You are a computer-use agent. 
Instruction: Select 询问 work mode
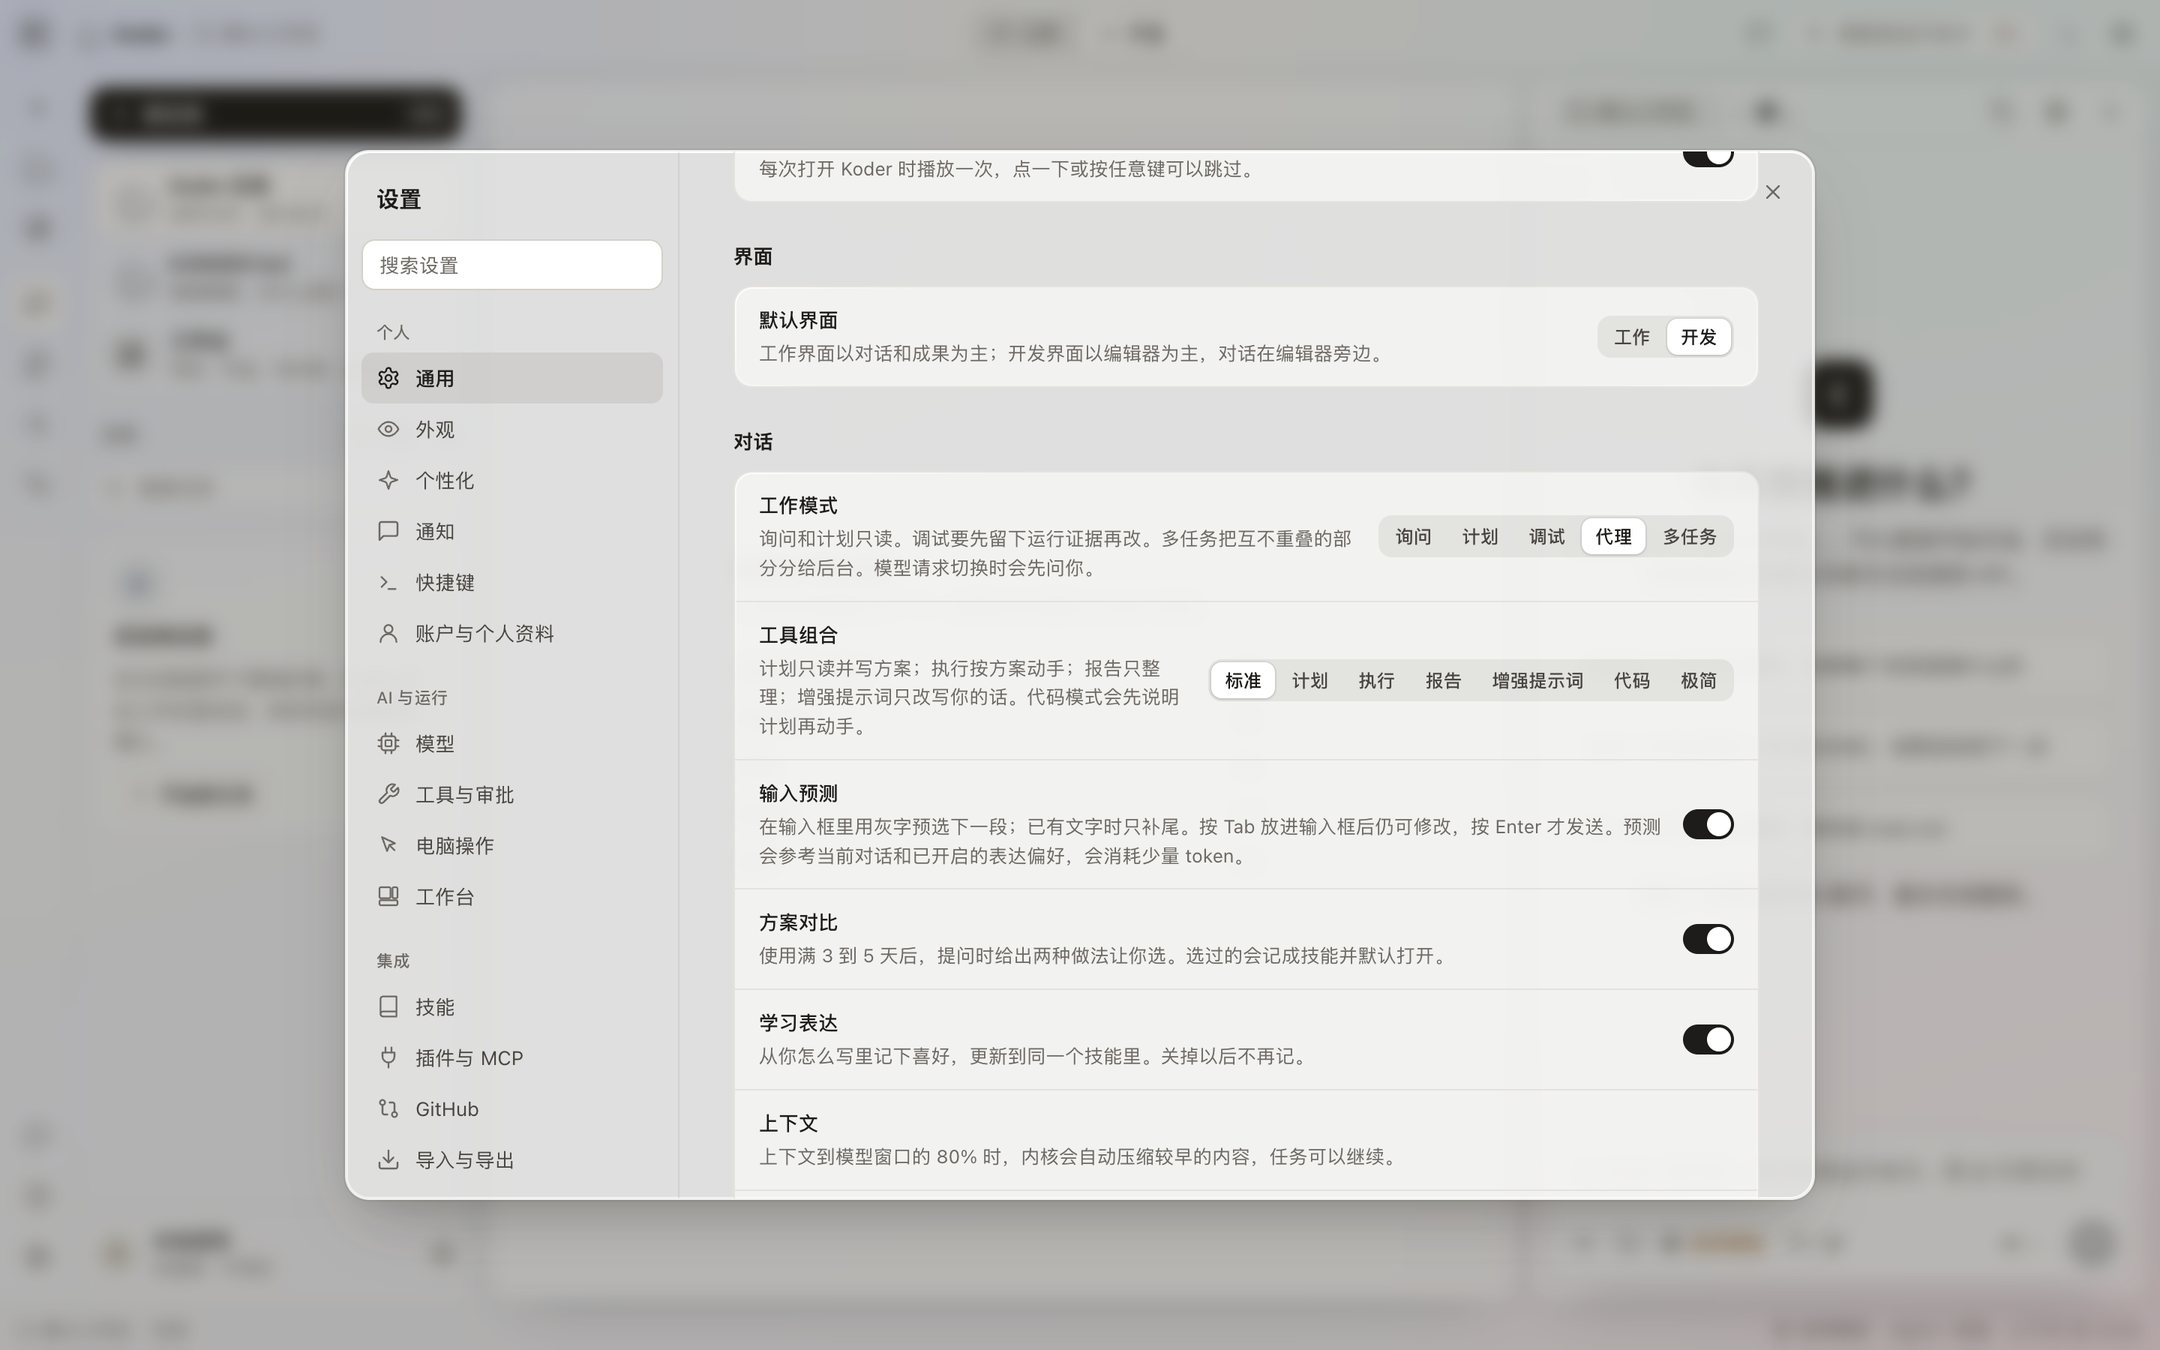(x=1413, y=537)
